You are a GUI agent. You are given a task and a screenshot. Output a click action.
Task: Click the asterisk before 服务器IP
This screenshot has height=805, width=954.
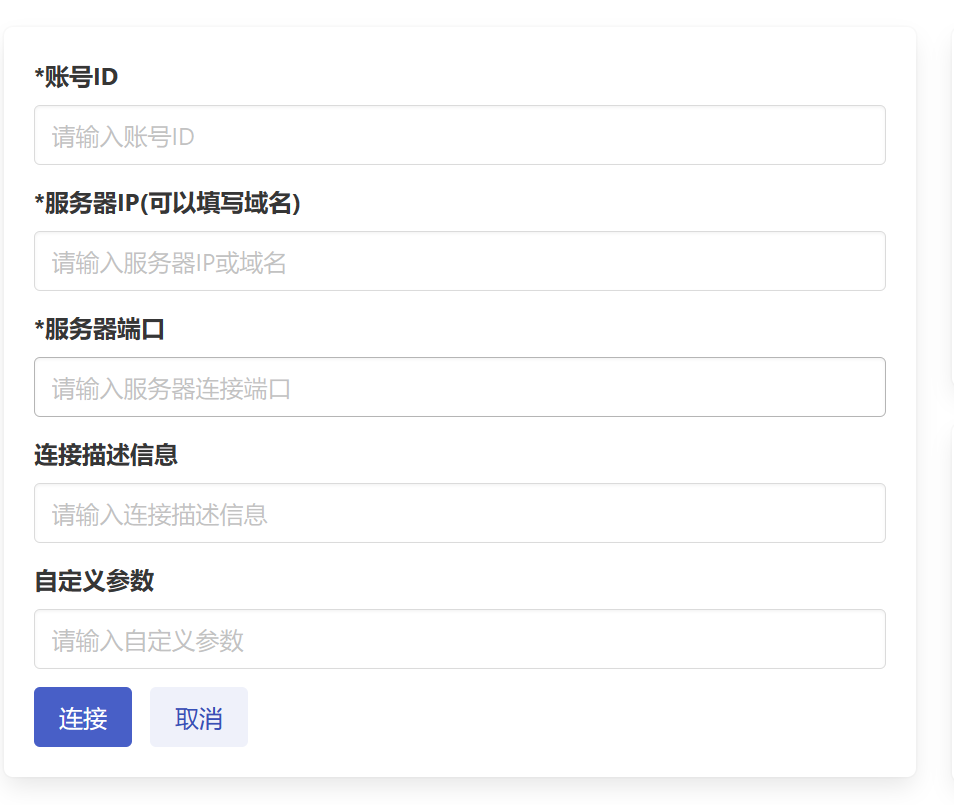point(39,201)
